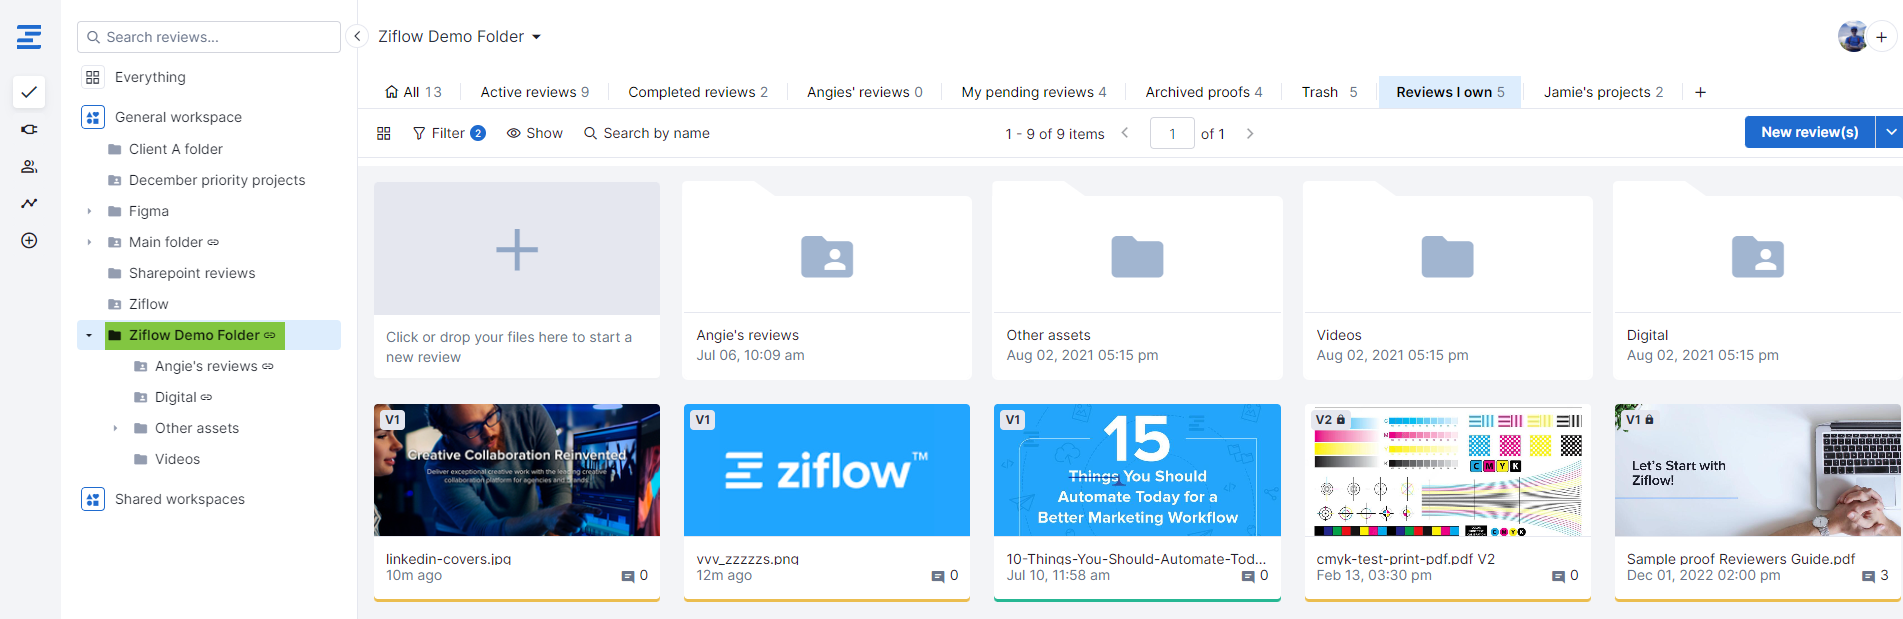Add a new tab with plus icon
The width and height of the screenshot is (1903, 619).
(1700, 92)
